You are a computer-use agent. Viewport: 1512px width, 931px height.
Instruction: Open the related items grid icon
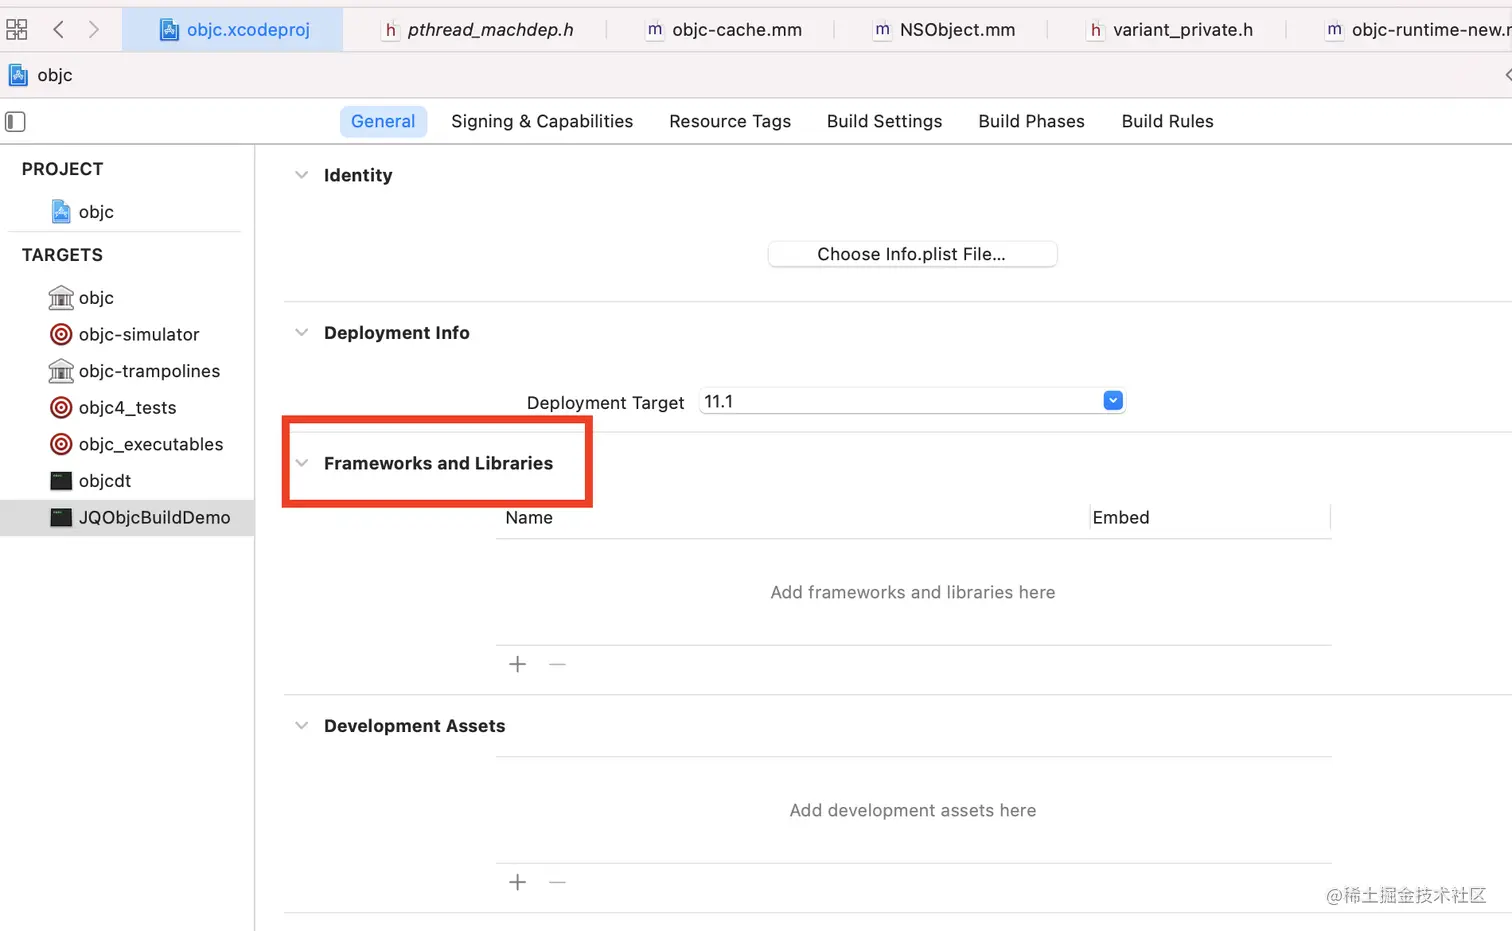tap(17, 29)
